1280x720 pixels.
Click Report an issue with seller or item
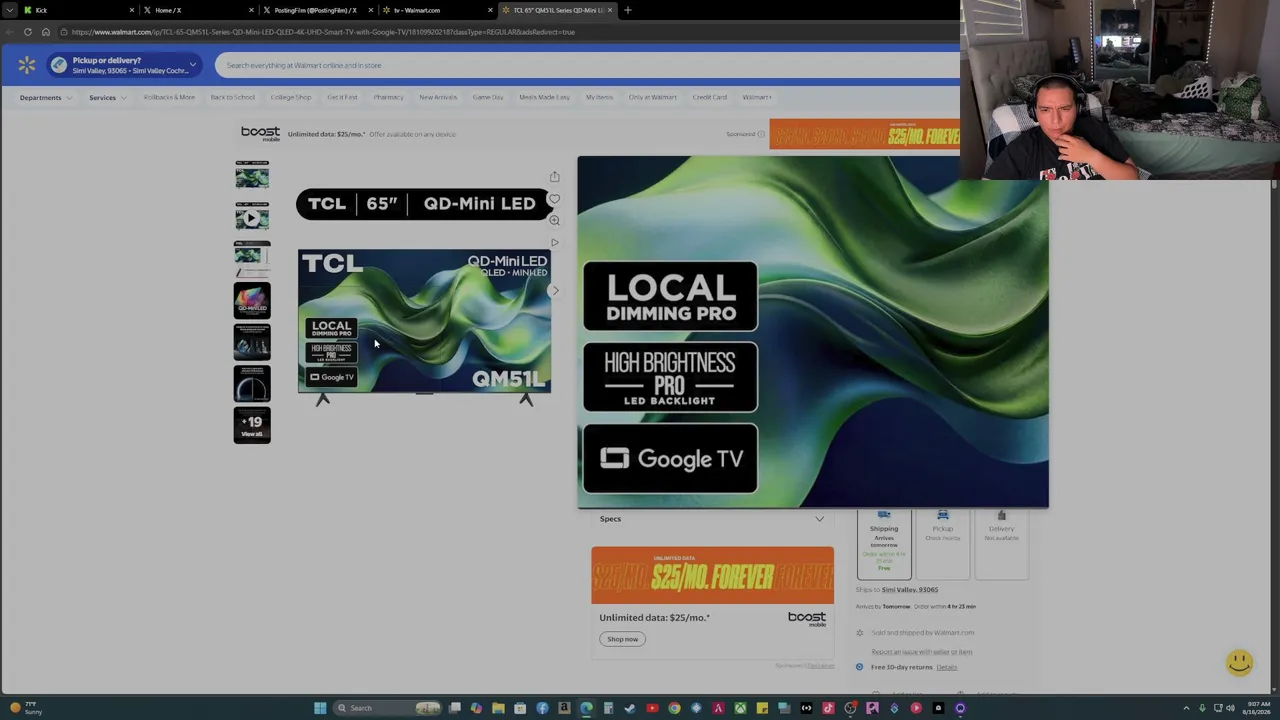pyautogui.click(x=922, y=652)
